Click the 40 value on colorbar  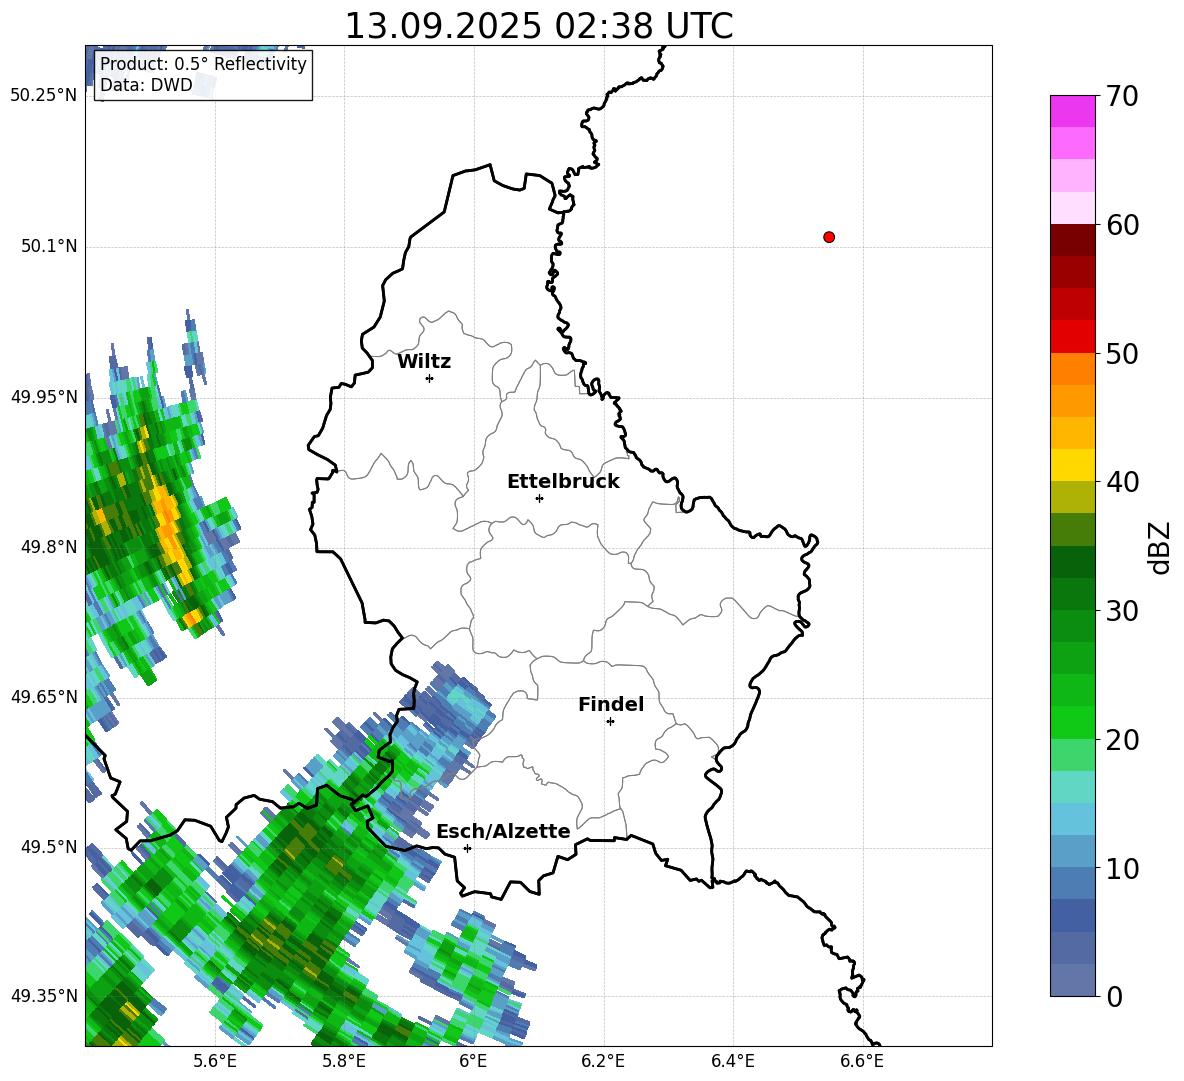pyautogui.click(x=1122, y=482)
